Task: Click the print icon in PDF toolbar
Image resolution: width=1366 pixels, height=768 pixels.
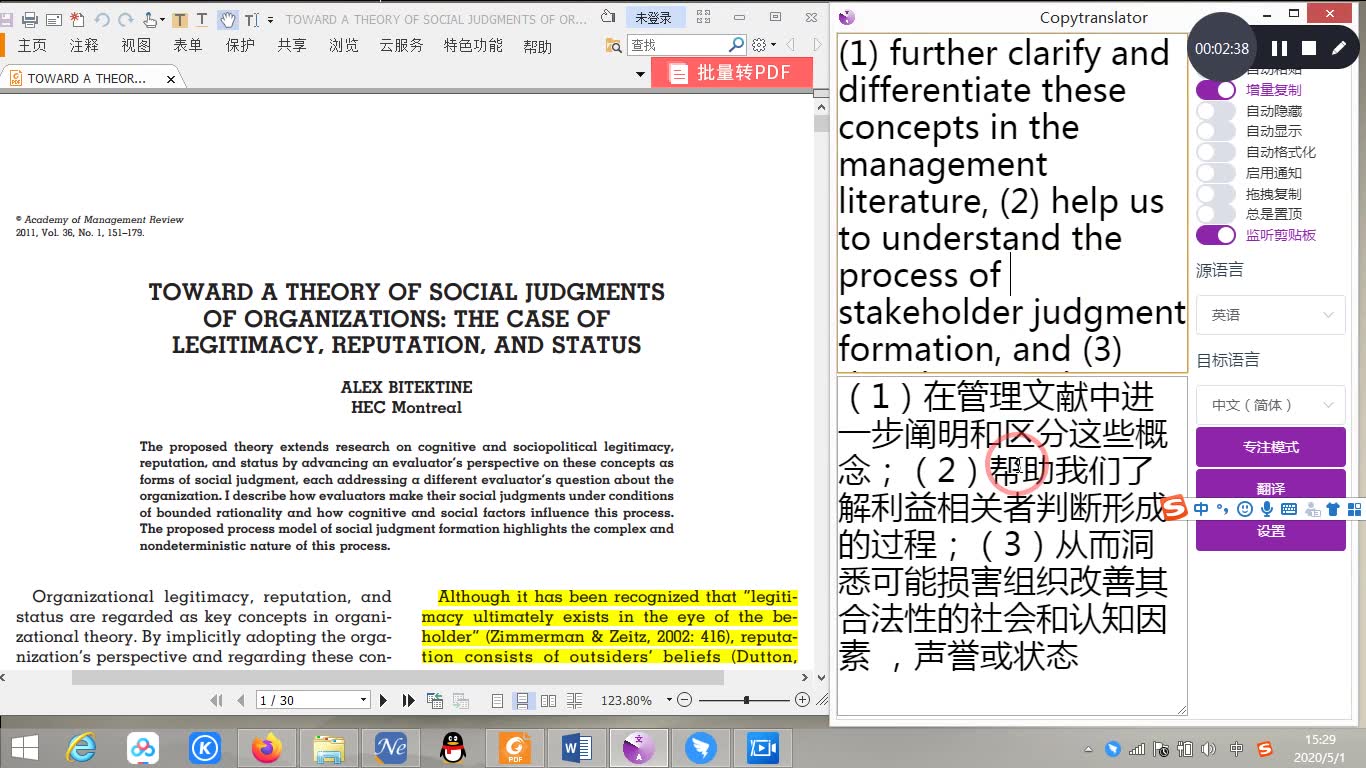Action: point(29,19)
